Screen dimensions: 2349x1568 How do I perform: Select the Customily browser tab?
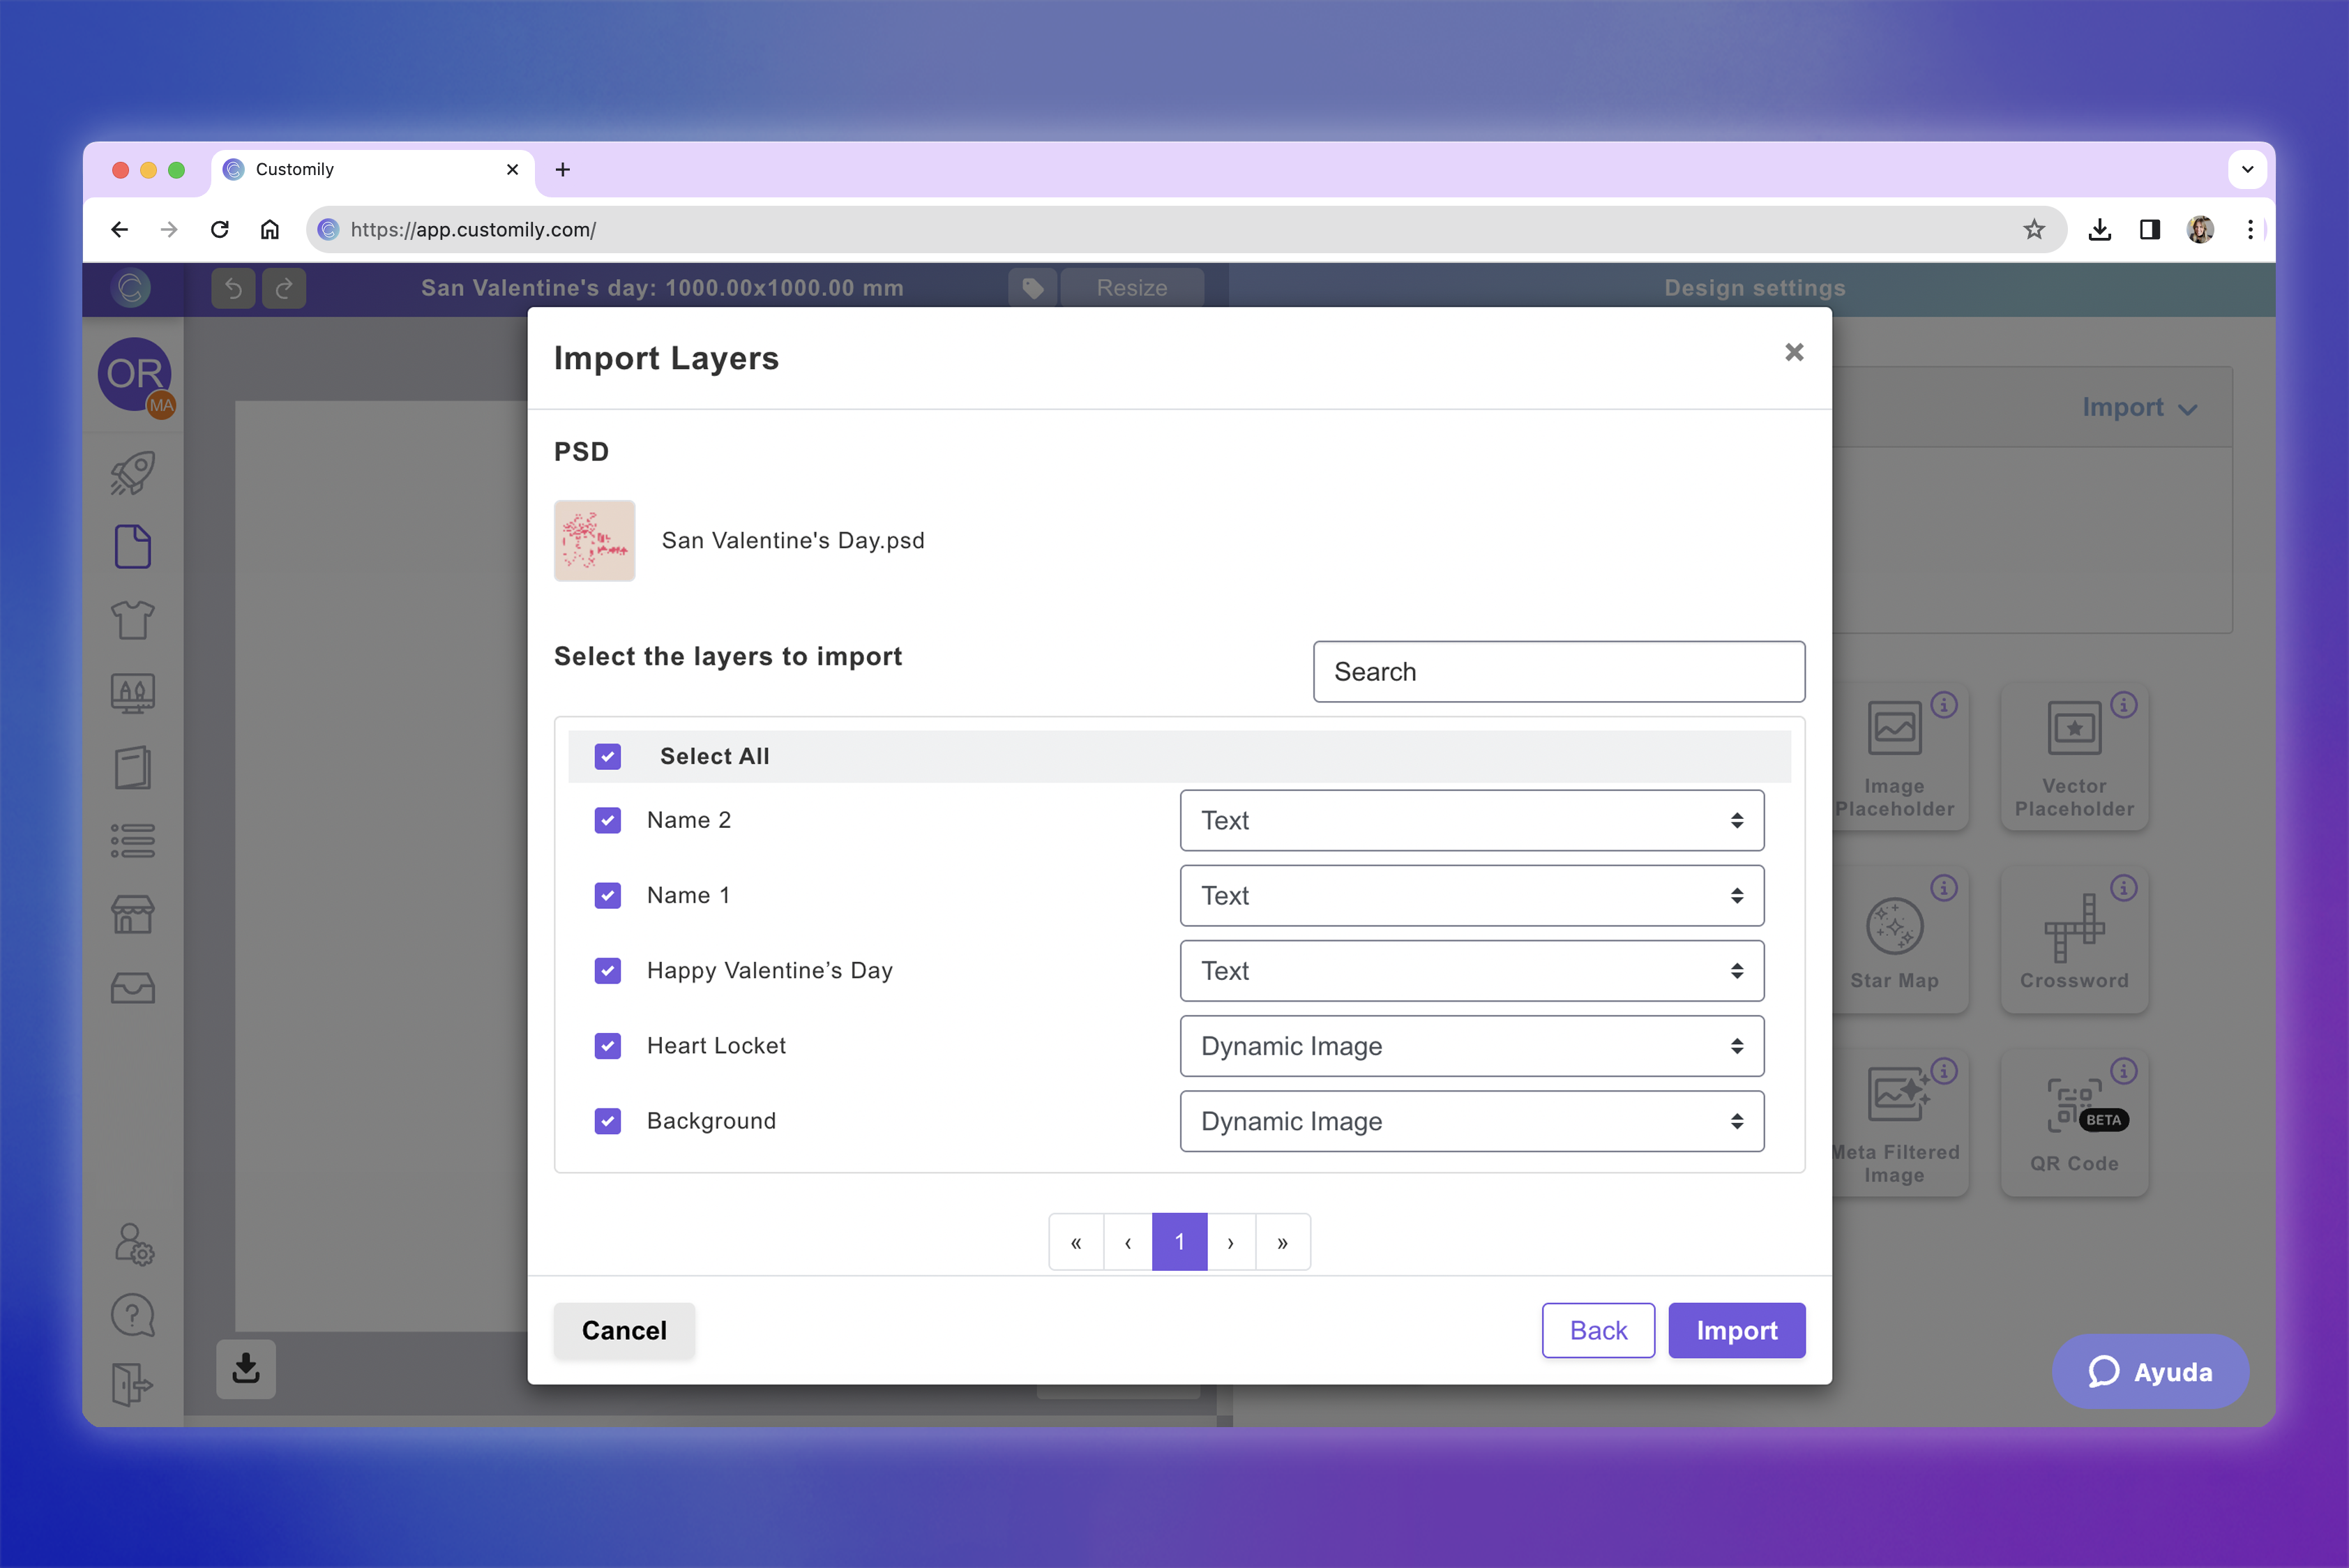pyautogui.click(x=370, y=170)
